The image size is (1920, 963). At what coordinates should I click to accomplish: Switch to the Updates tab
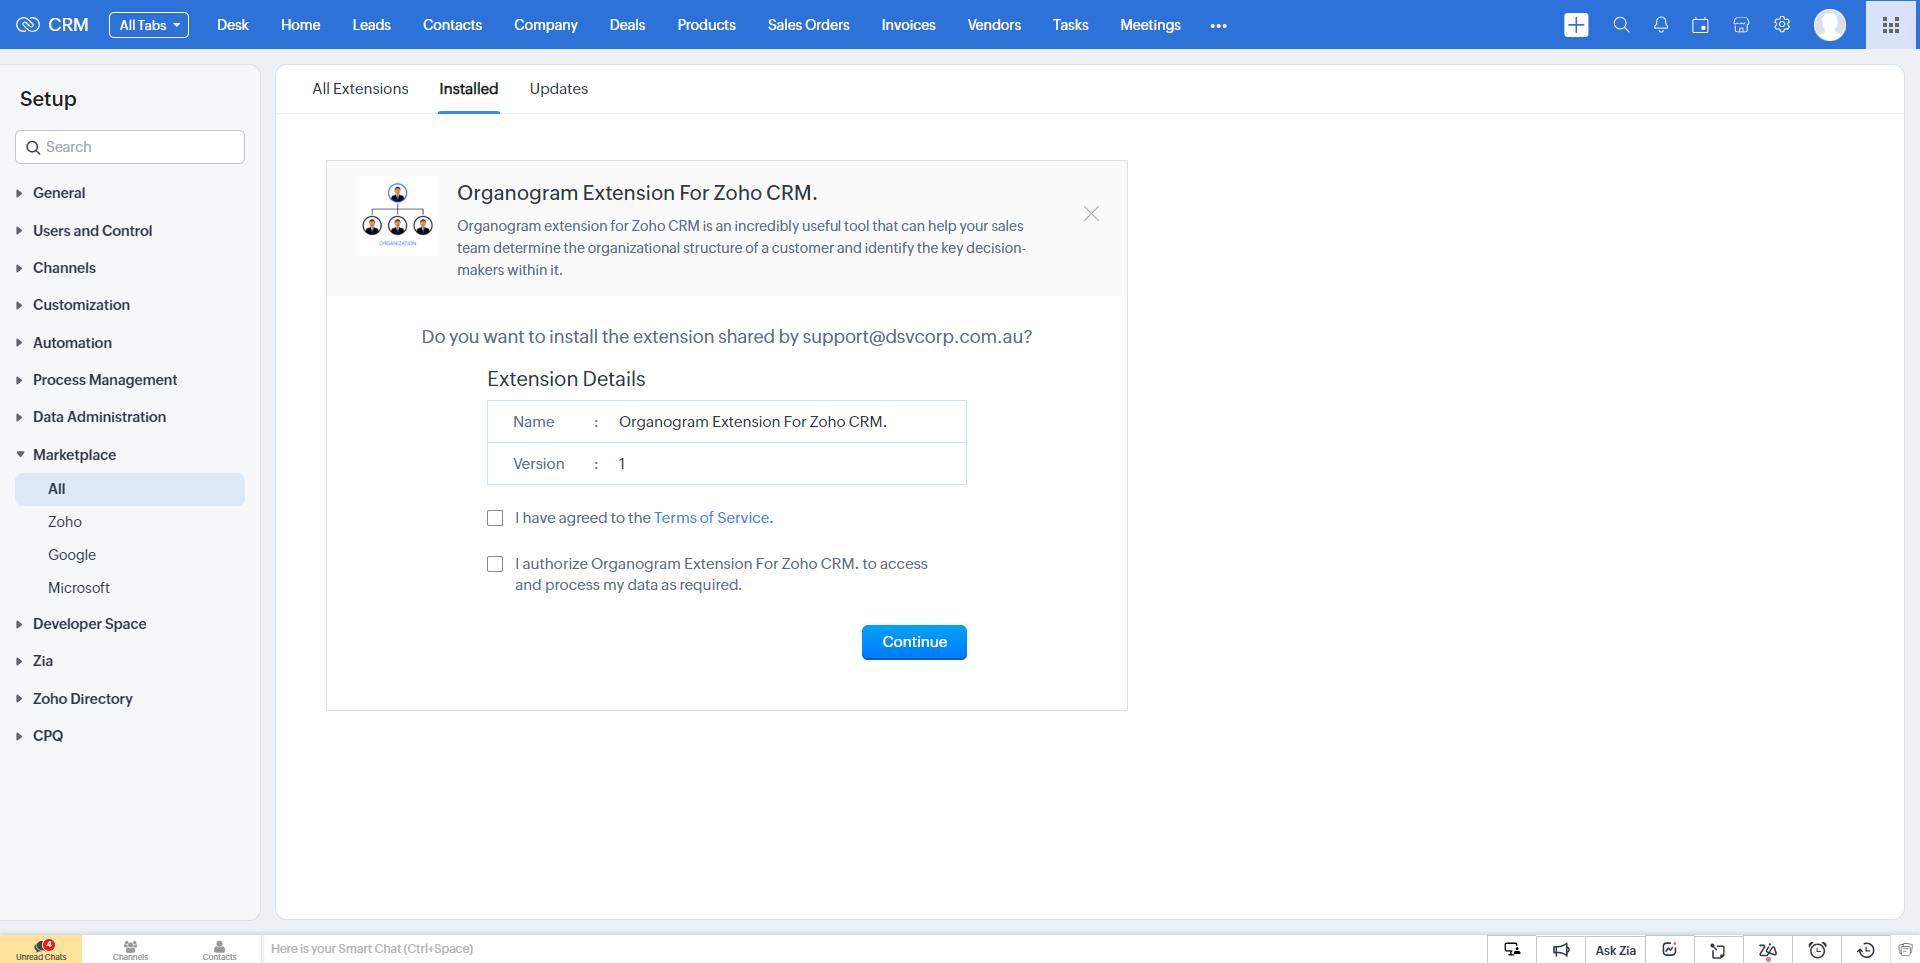click(x=559, y=89)
